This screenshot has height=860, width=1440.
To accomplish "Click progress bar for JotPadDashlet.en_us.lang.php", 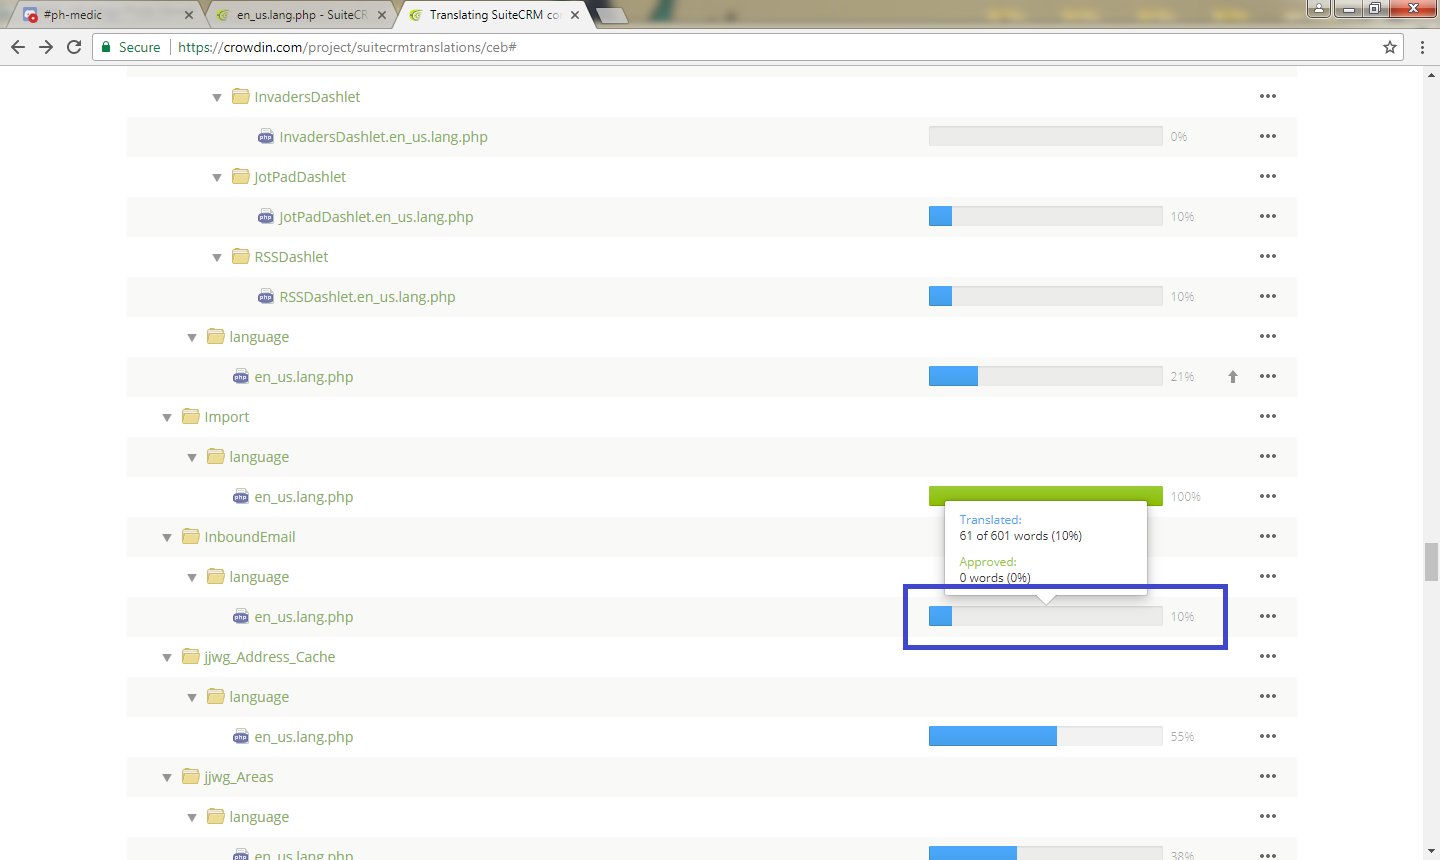I will pyautogui.click(x=1046, y=216).
